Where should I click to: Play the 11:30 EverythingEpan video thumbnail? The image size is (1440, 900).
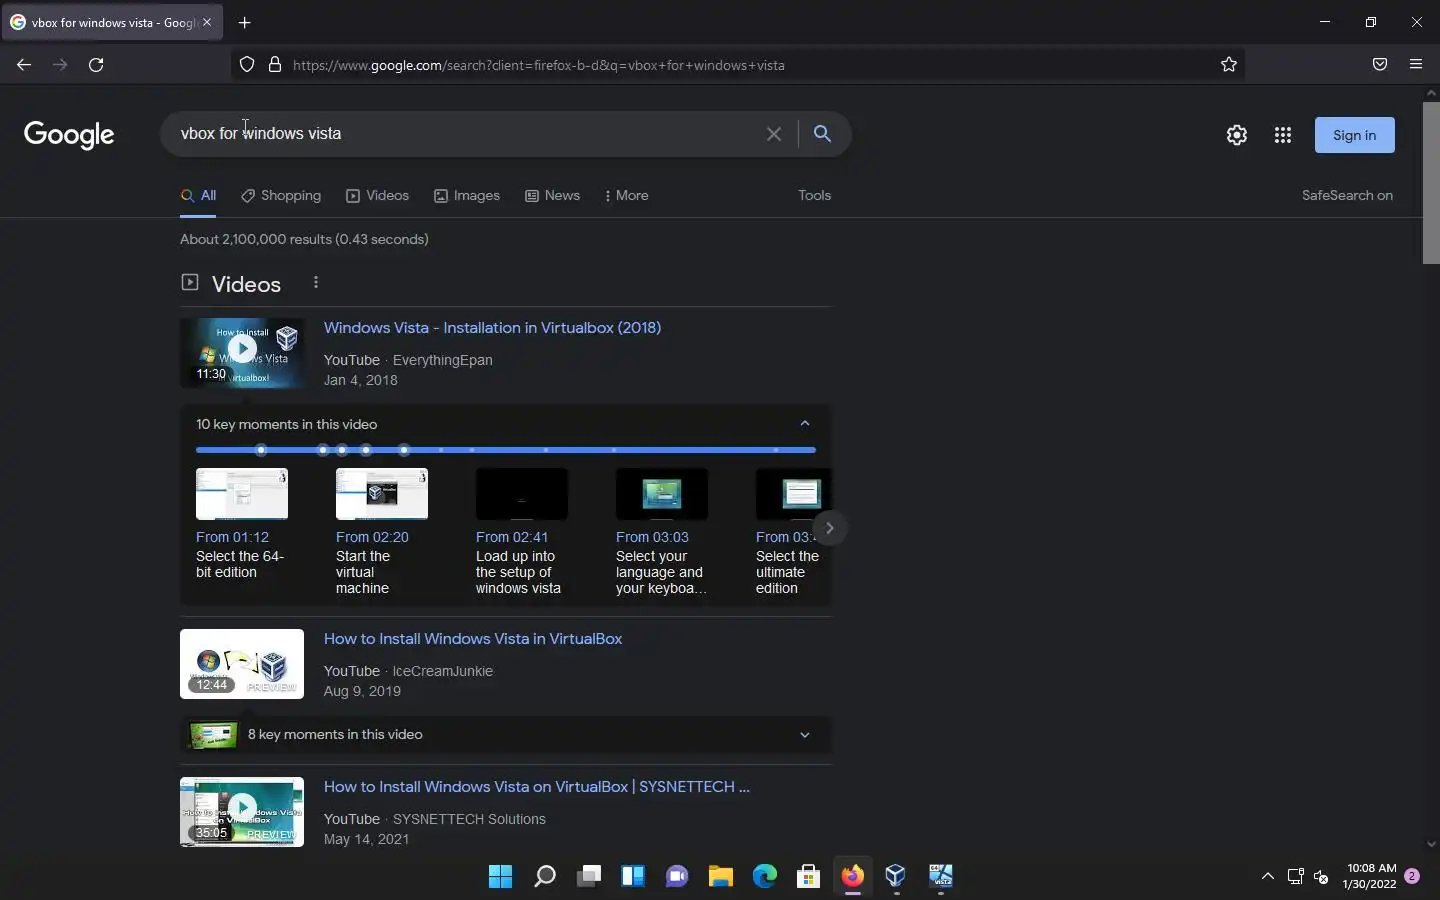[x=242, y=353]
